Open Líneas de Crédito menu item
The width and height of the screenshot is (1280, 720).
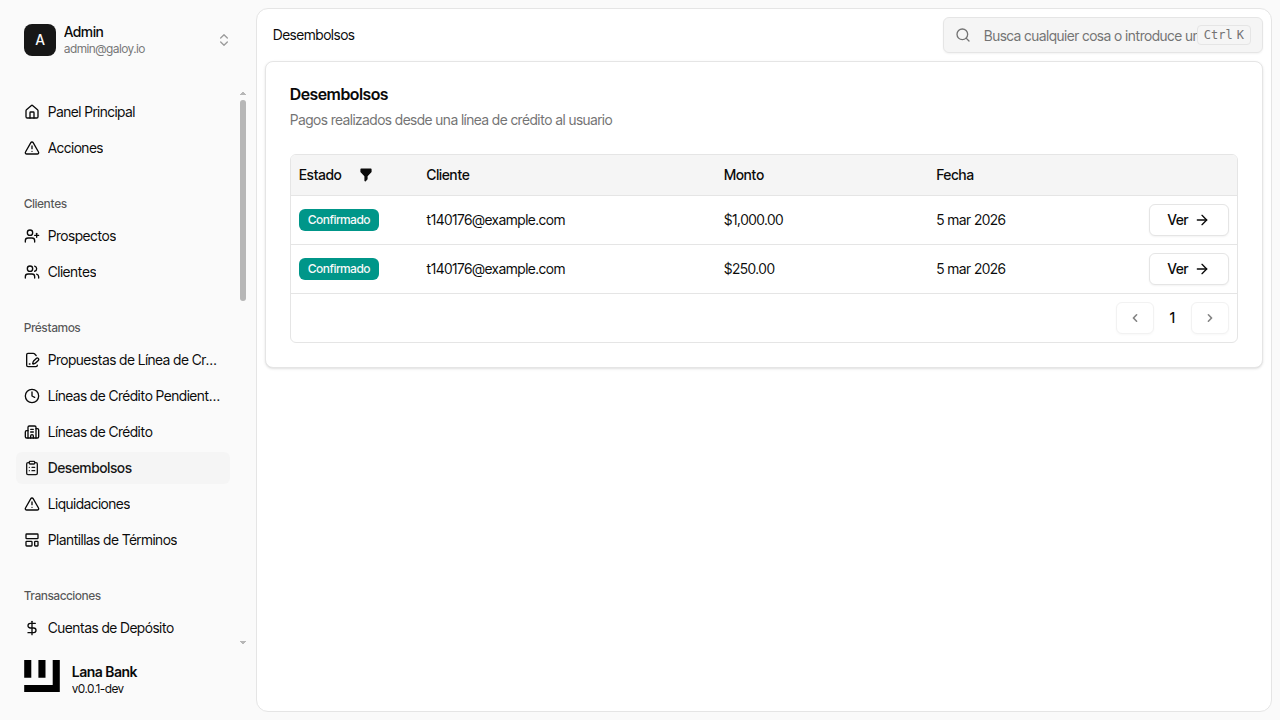click(100, 432)
